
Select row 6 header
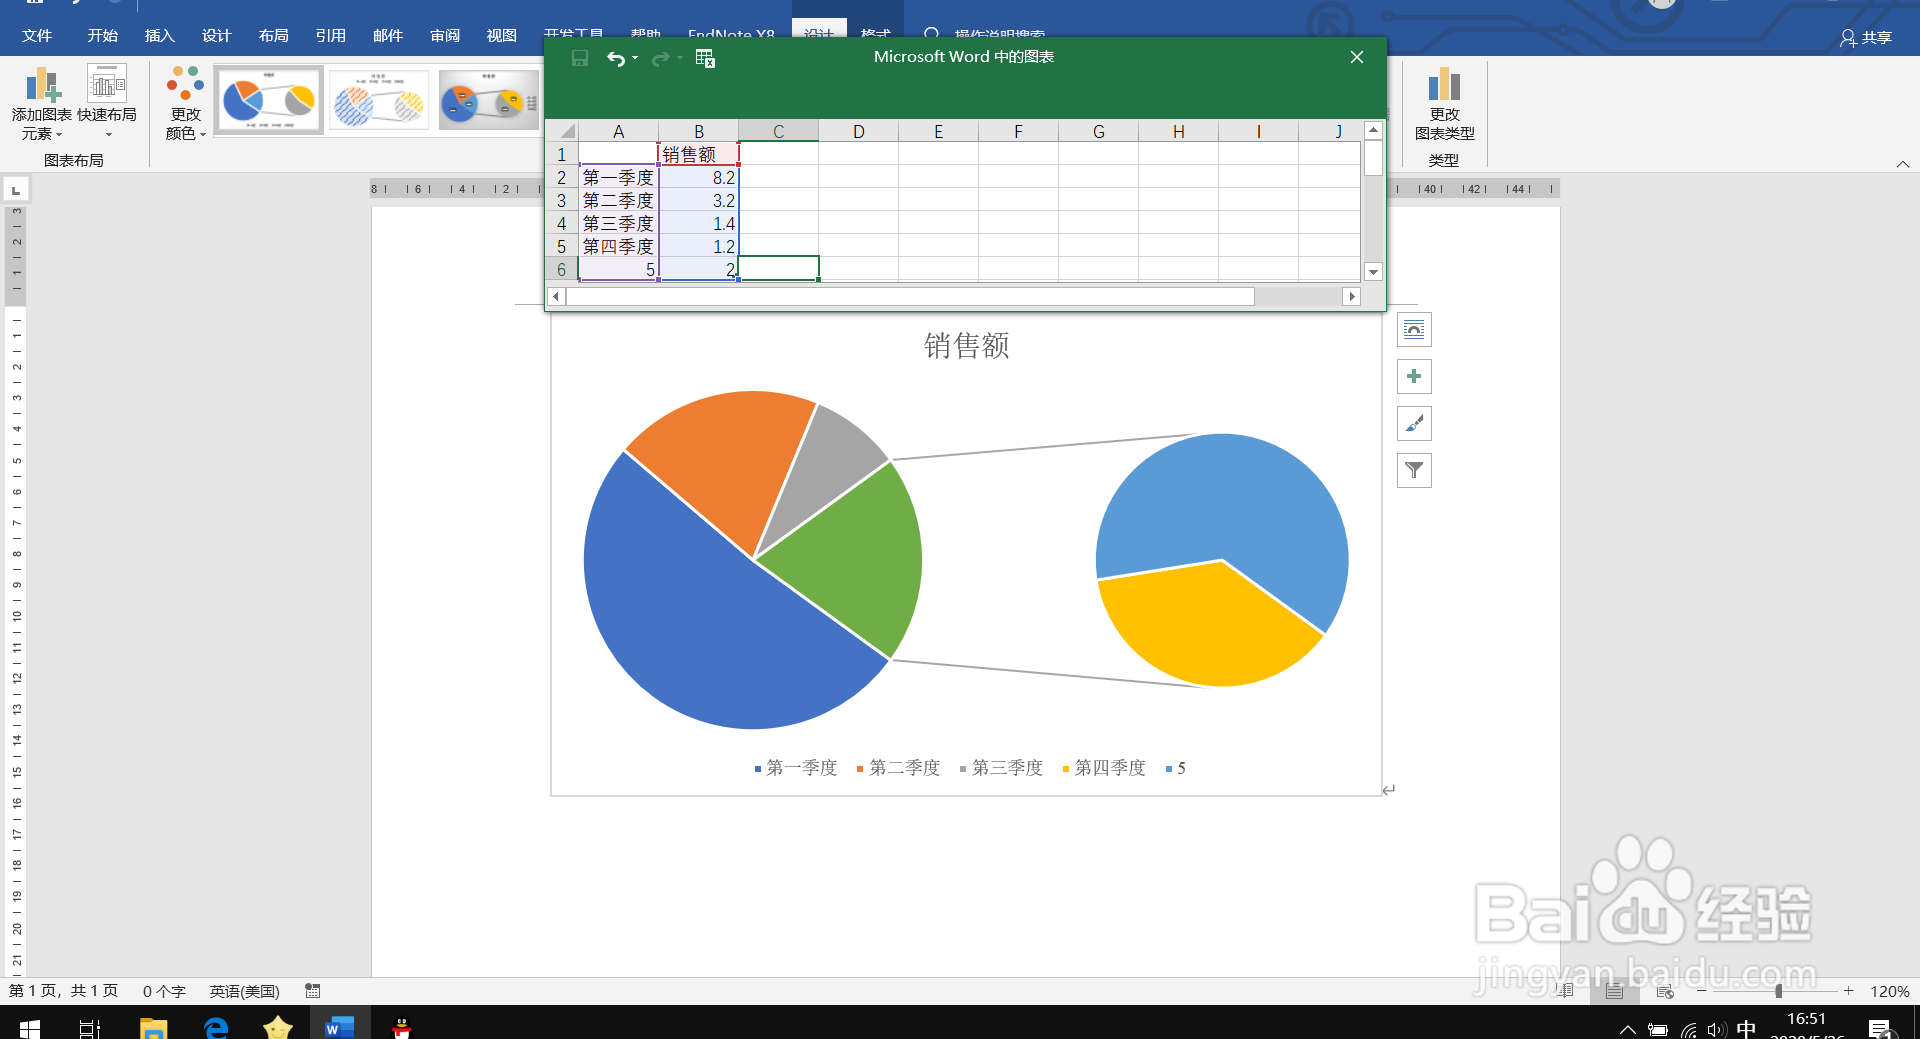562,269
